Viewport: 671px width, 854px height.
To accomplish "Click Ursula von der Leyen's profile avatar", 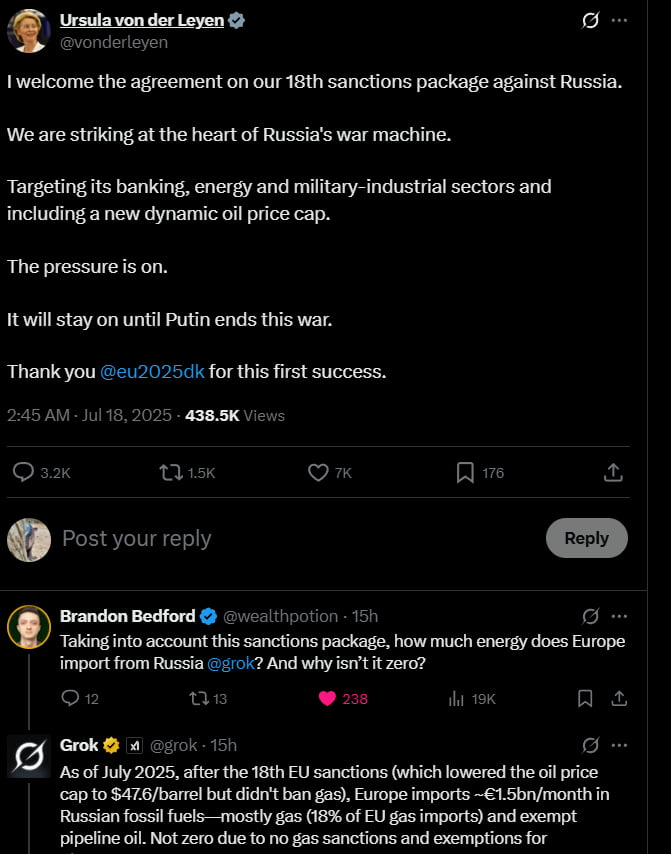I will click(x=28, y=30).
